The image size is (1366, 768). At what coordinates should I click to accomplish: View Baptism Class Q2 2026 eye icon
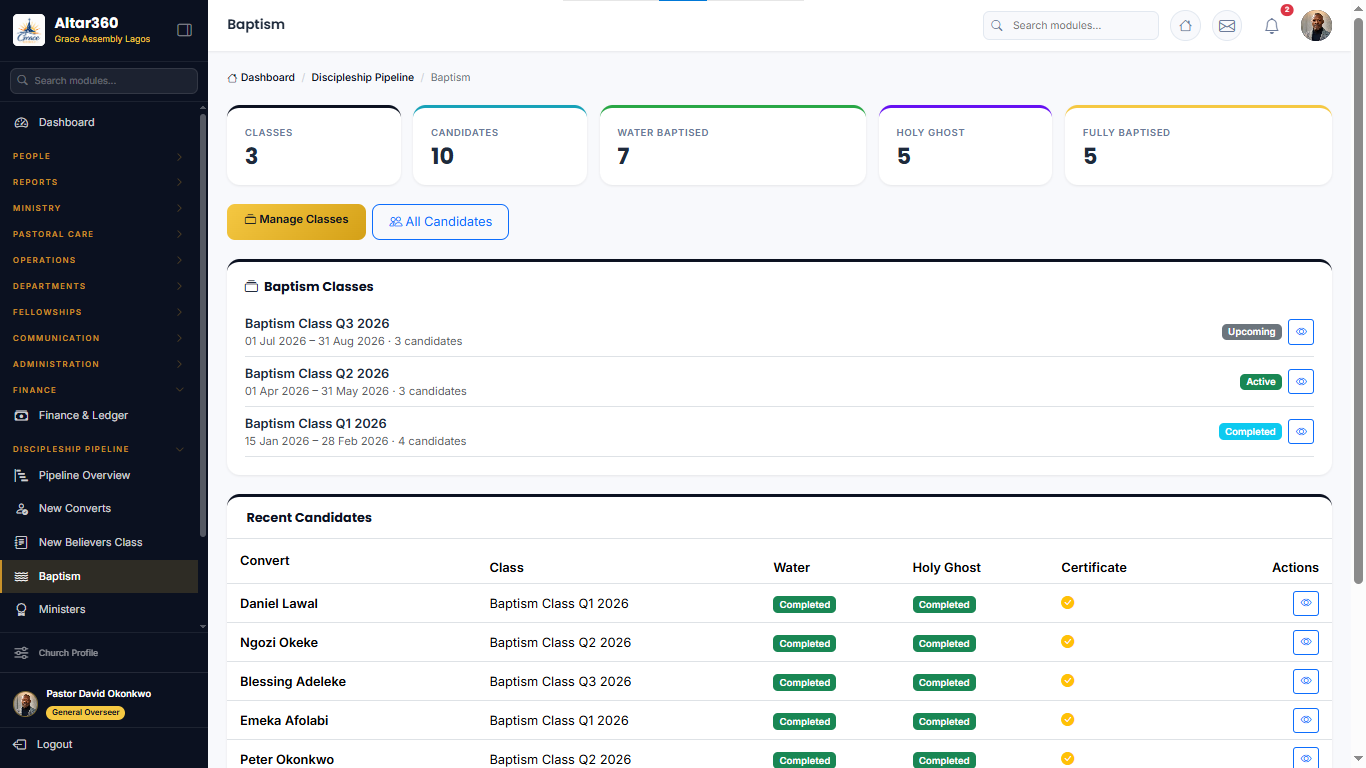point(1301,382)
